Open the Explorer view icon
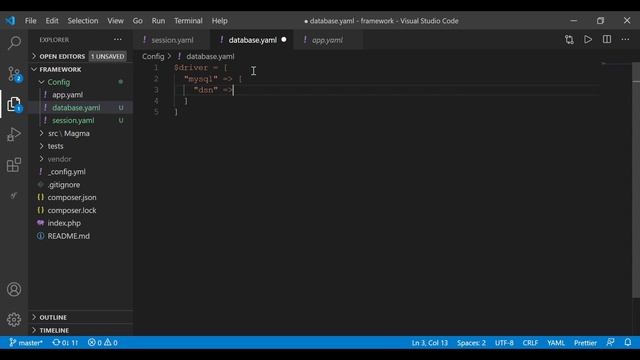Viewport: 640px width, 360px height. (14, 105)
